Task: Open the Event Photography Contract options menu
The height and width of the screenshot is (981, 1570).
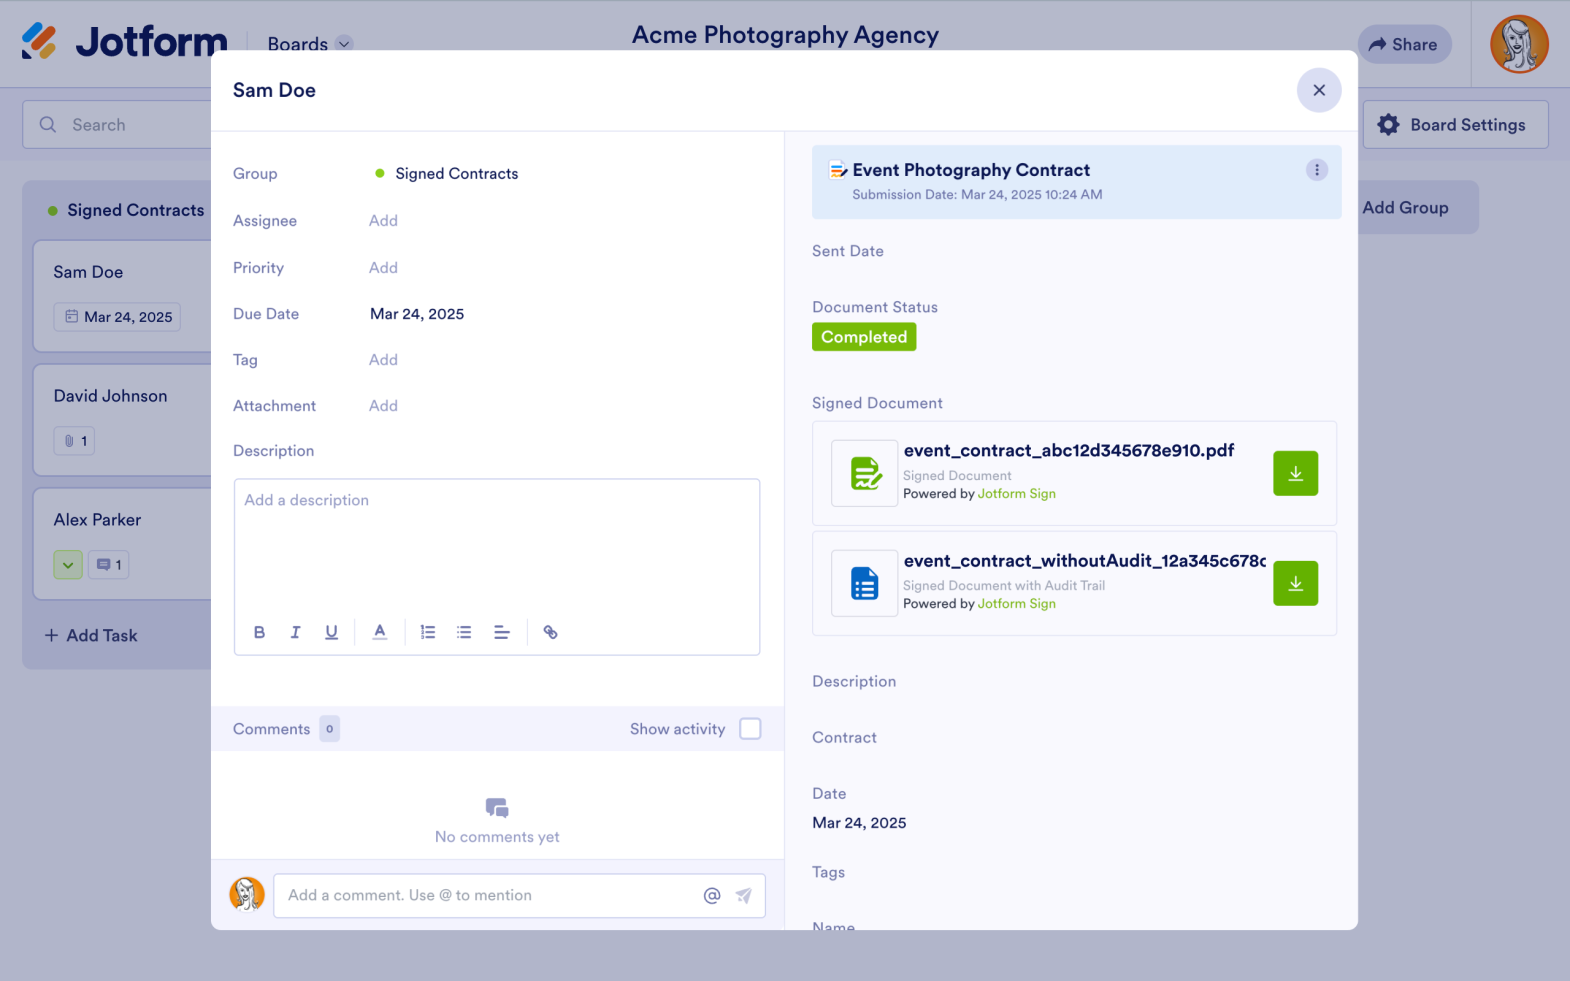Action: (x=1317, y=170)
